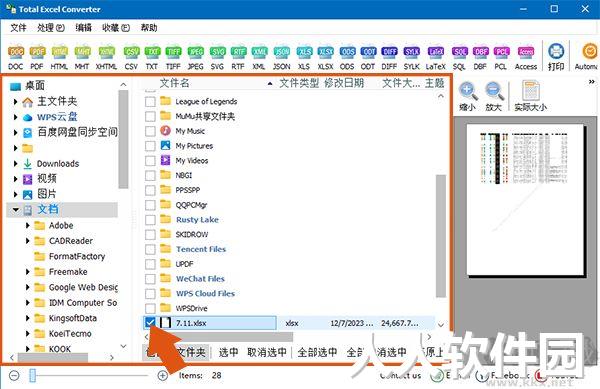Choose PCL output format
This screenshot has height=389, width=600.
[x=501, y=57]
